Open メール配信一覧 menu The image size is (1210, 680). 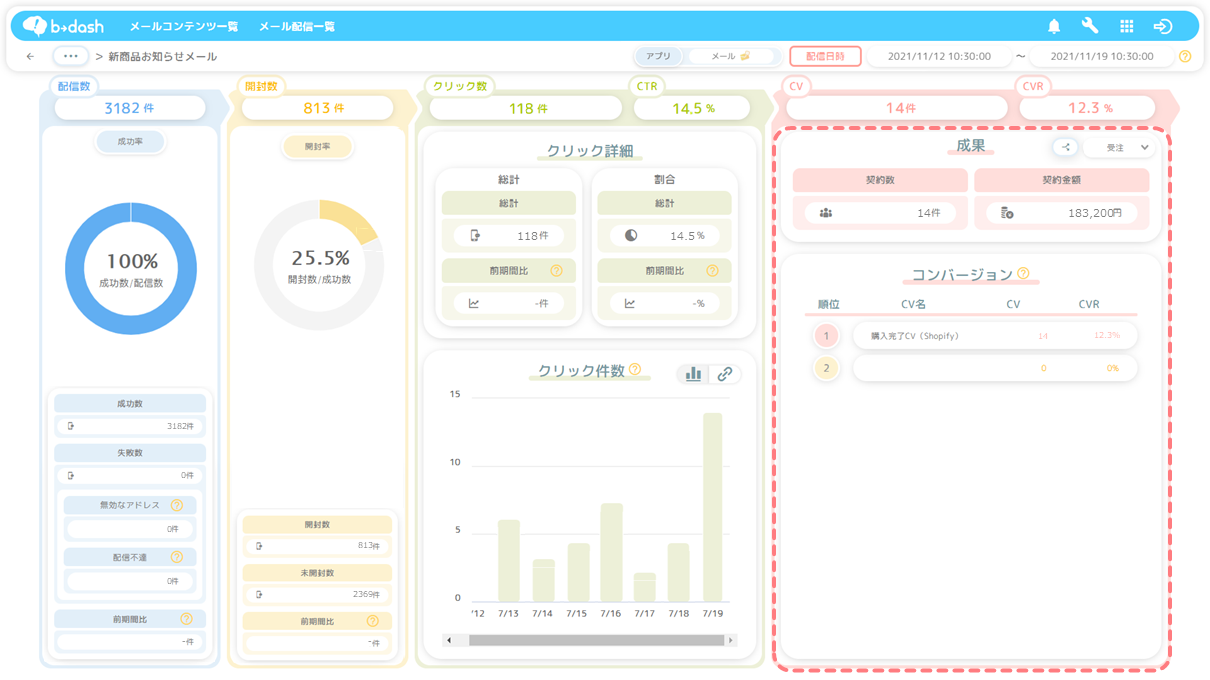point(297,27)
